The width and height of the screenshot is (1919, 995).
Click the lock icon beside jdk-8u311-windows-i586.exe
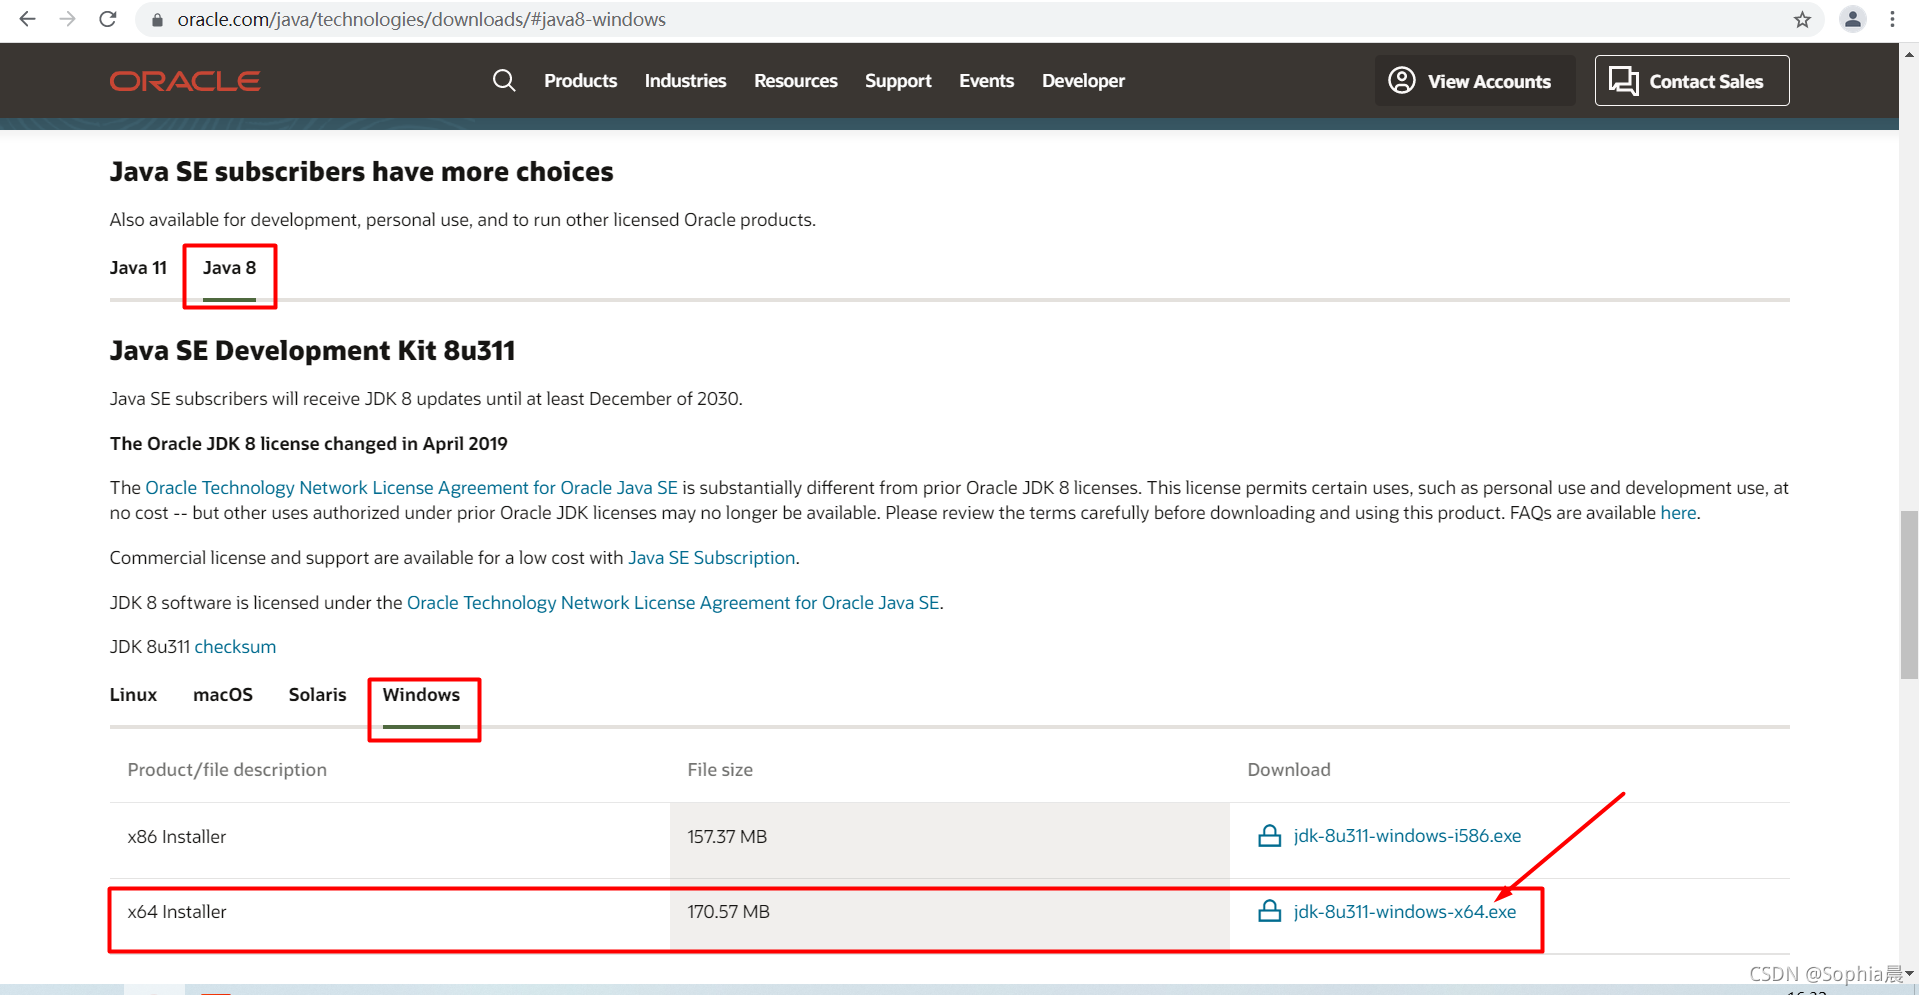pyautogui.click(x=1269, y=835)
